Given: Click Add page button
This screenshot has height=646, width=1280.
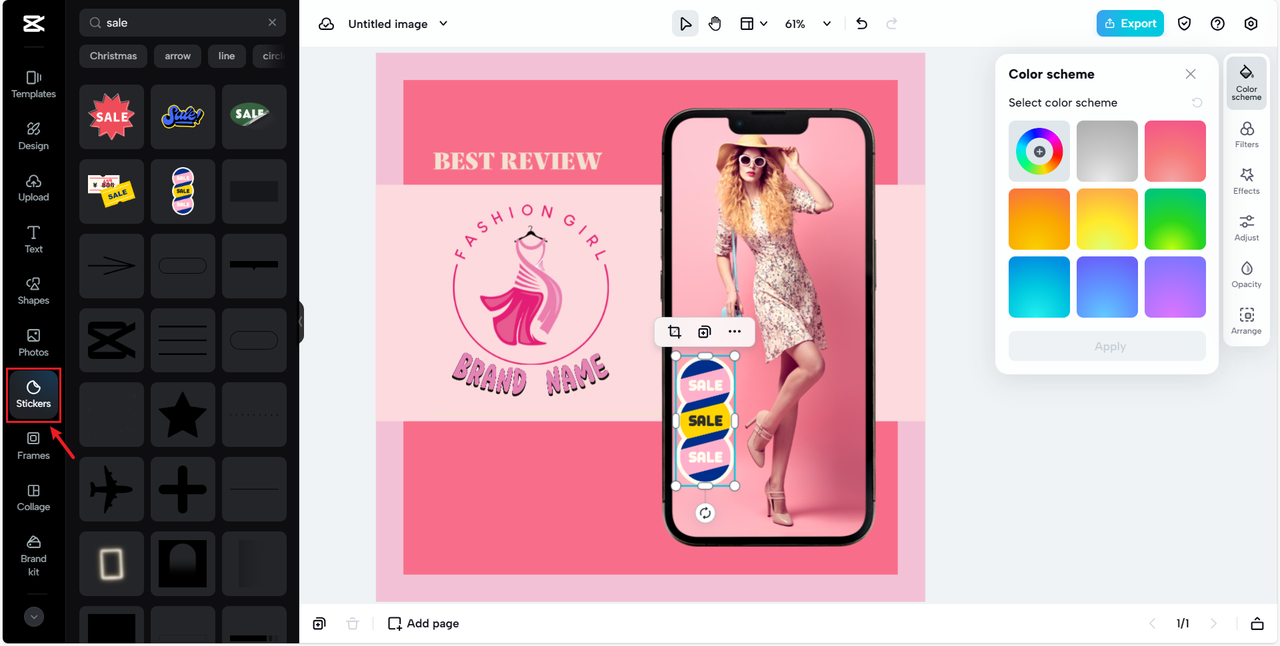Looking at the screenshot, I should click(x=423, y=623).
